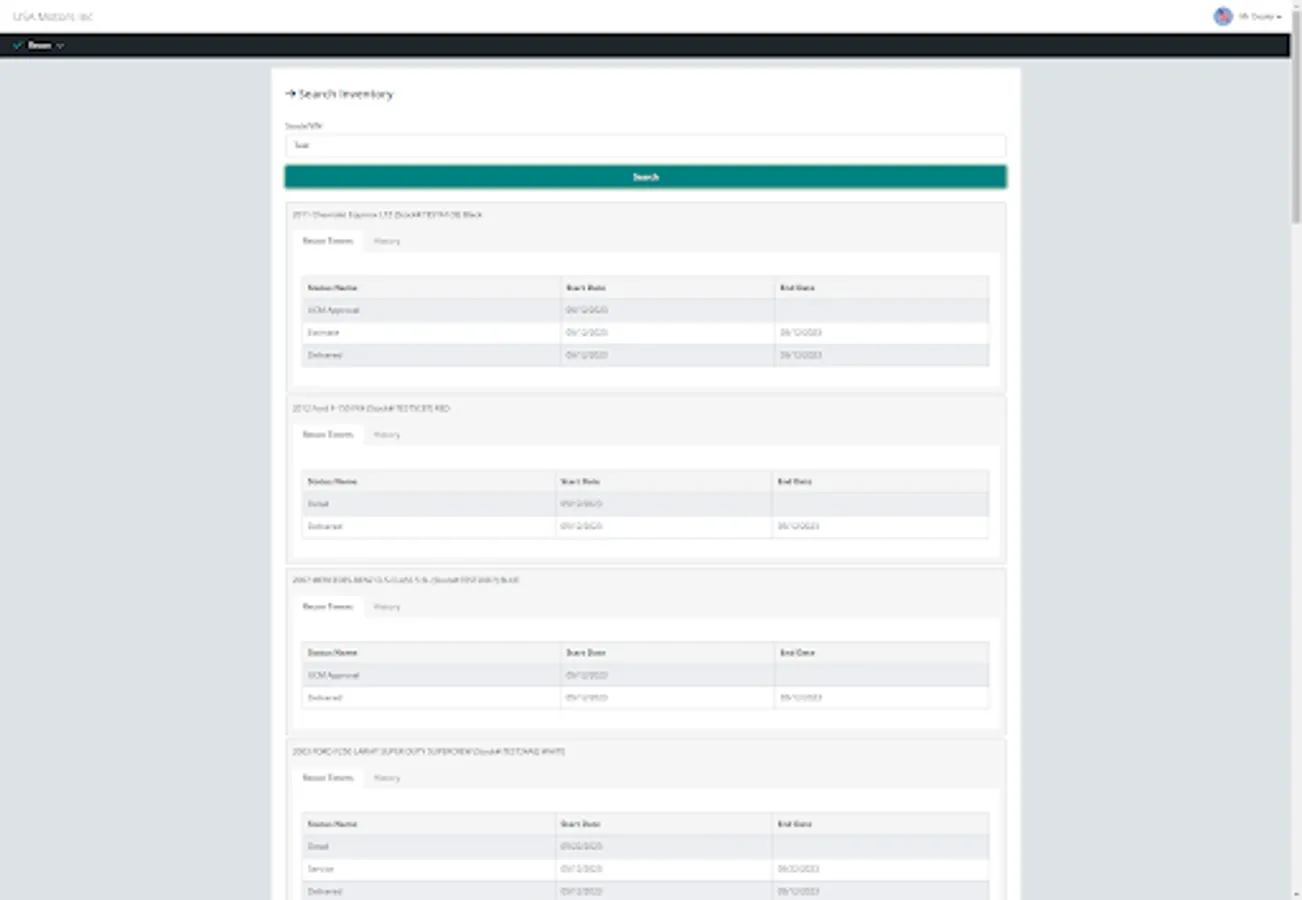Click the Ford F250 Lariat Super Duty title
The height and width of the screenshot is (900, 1302).
pyautogui.click(x=428, y=751)
